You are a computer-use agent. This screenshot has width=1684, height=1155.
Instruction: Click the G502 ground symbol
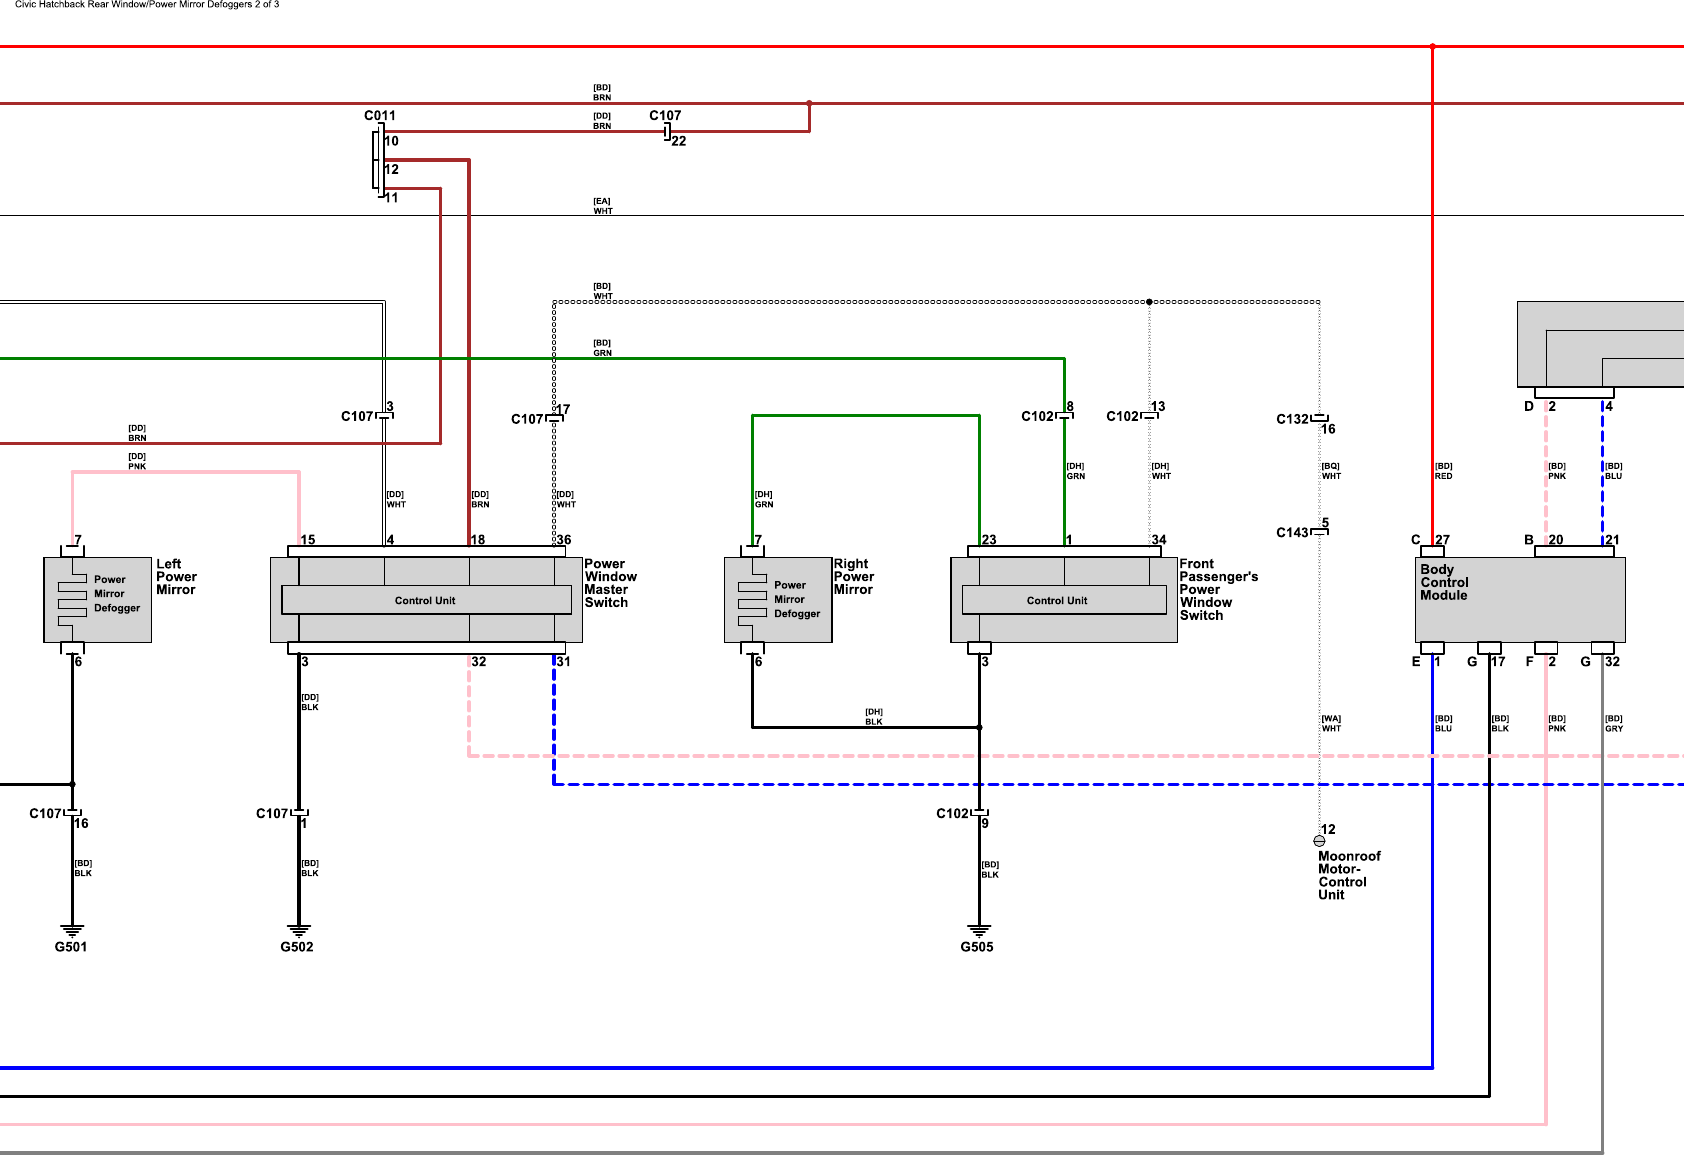(298, 930)
